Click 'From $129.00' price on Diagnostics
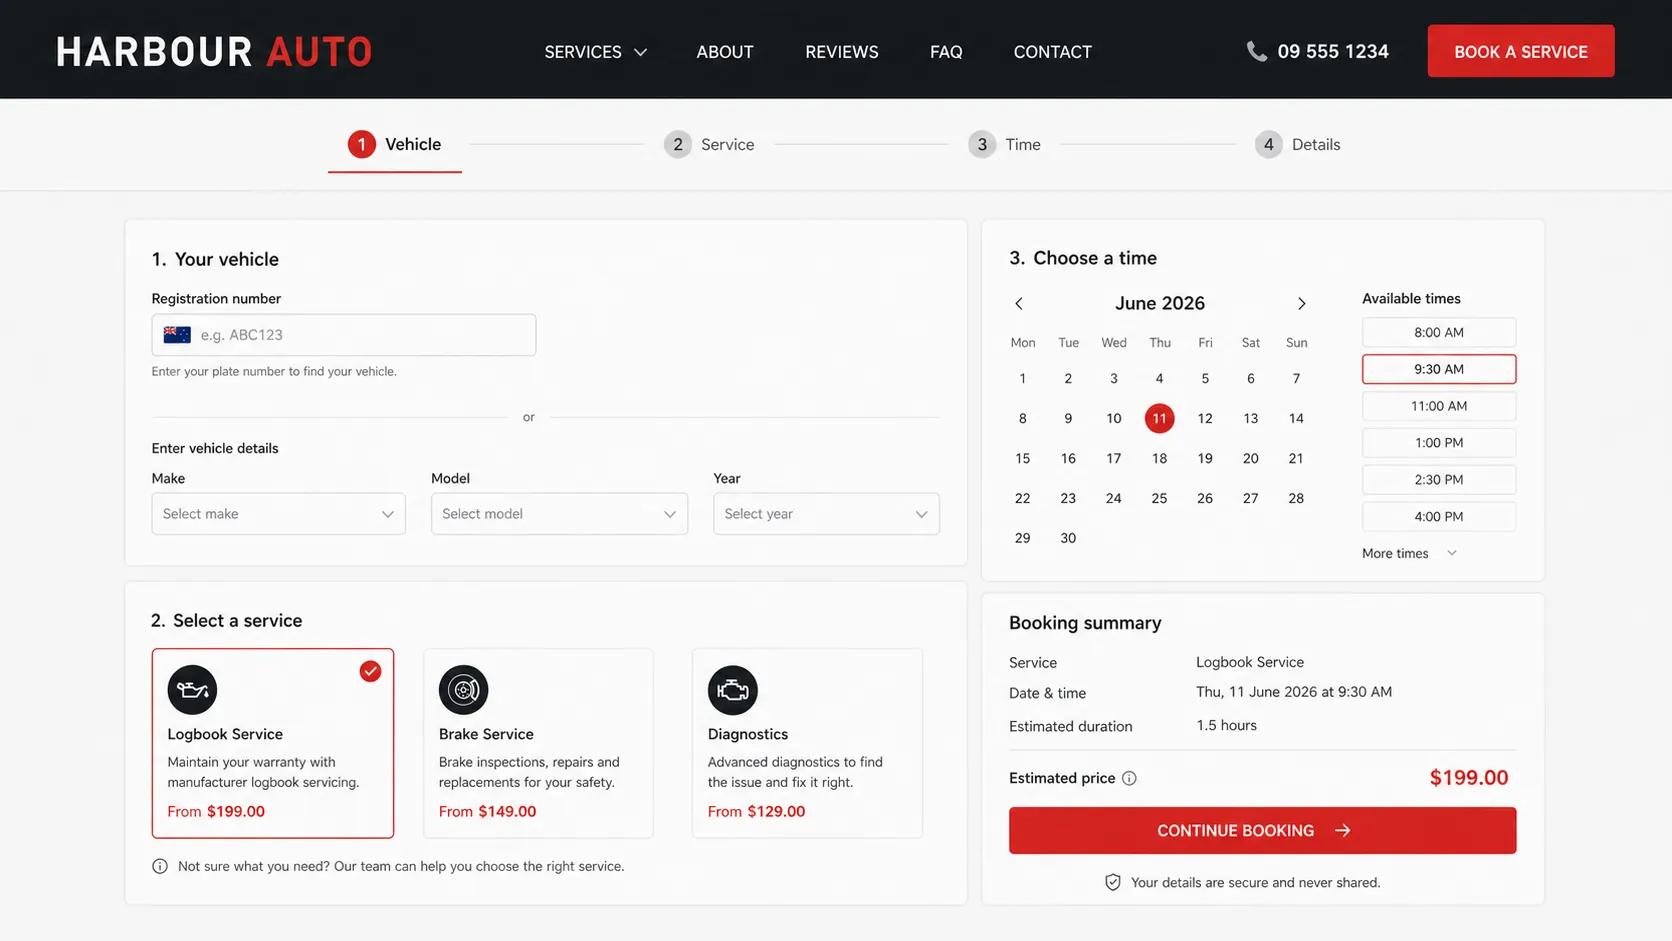 756,811
